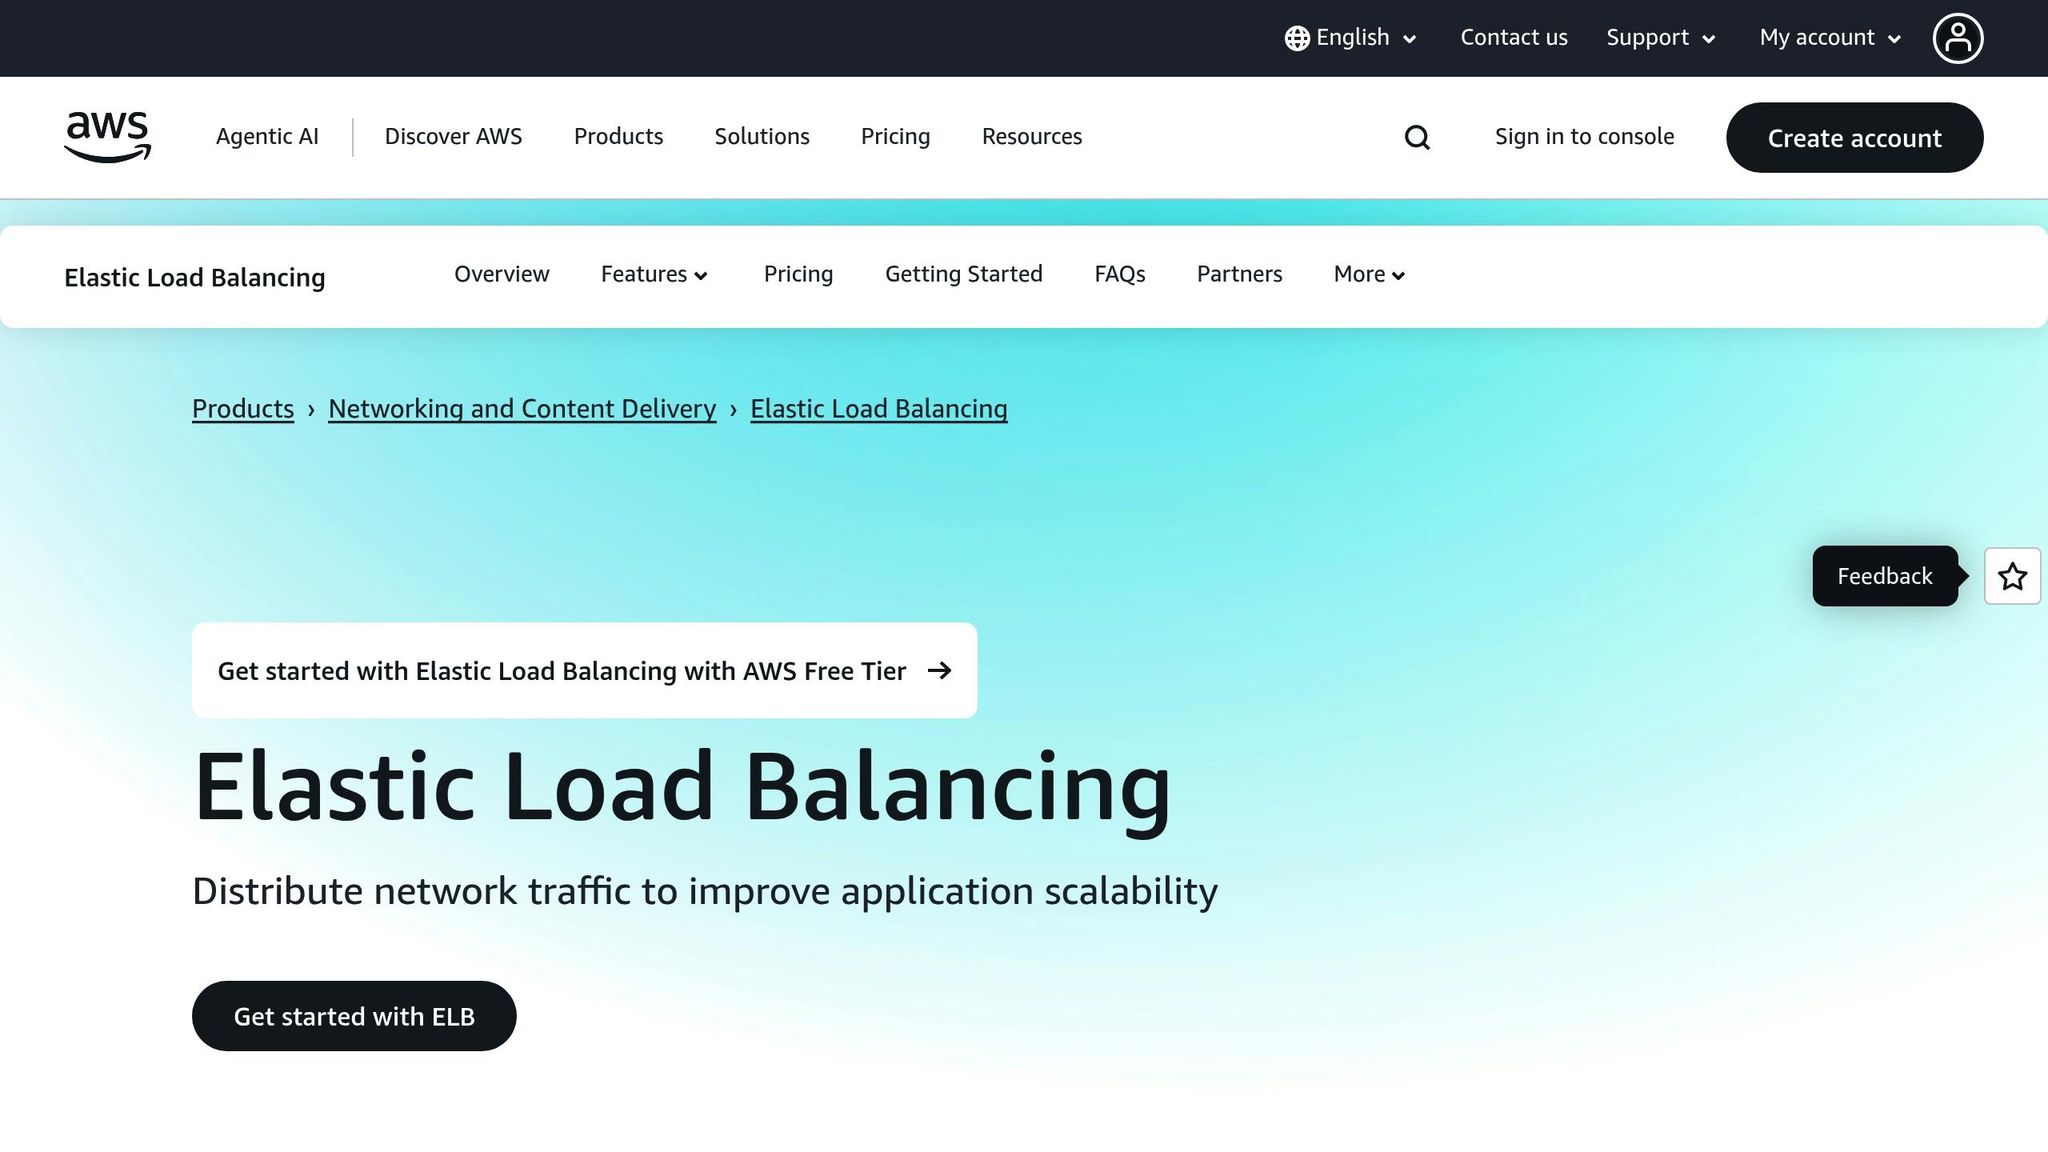Open the Partners tab
This screenshot has width=2048, height=1152.
1239,274
